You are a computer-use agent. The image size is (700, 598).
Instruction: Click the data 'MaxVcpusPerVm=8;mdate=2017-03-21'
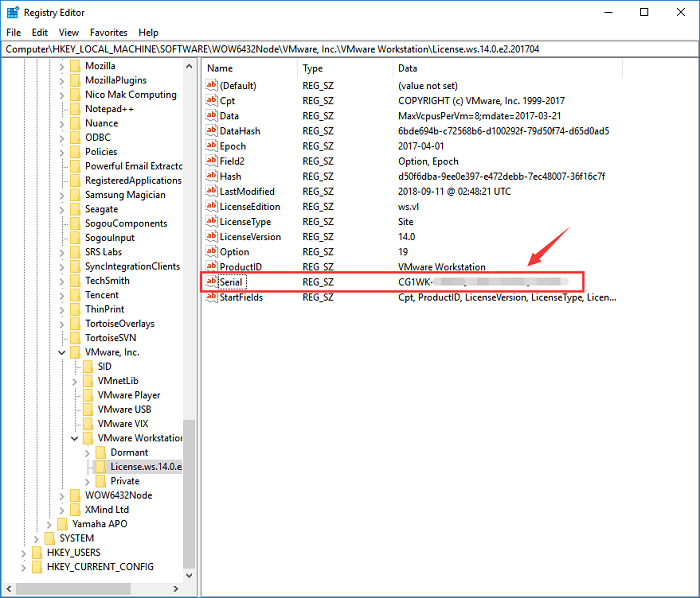(x=479, y=116)
